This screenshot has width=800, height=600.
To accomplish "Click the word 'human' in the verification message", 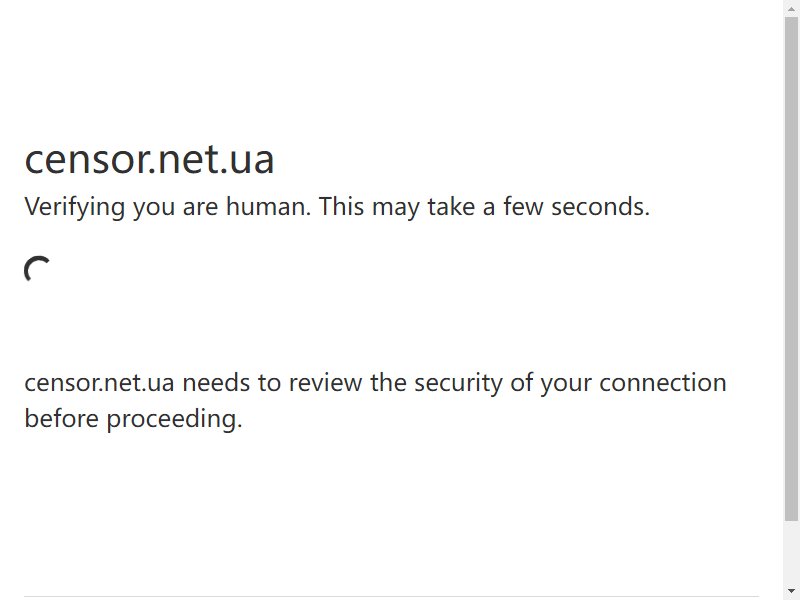I will 268,207.
